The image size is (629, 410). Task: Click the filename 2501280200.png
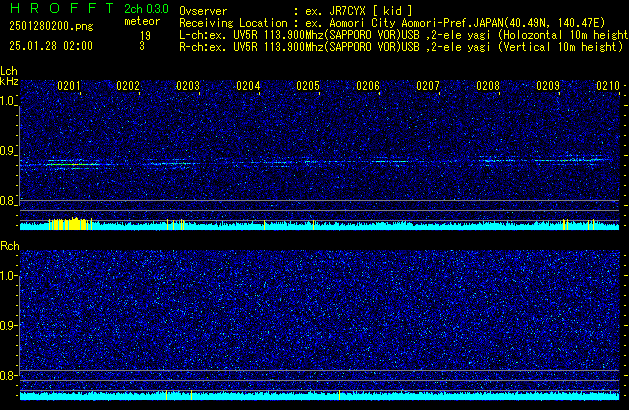point(51,26)
